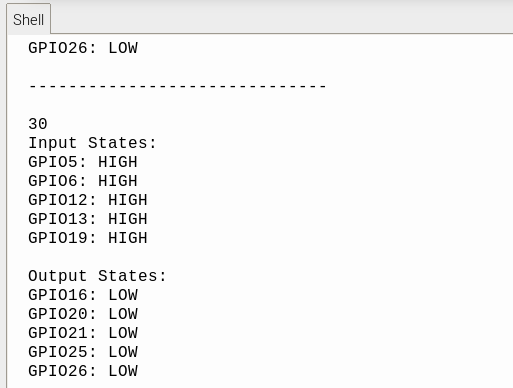513x388 pixels.
Task: Click the word HIGH after GPIO19
Action: [128, 238]
